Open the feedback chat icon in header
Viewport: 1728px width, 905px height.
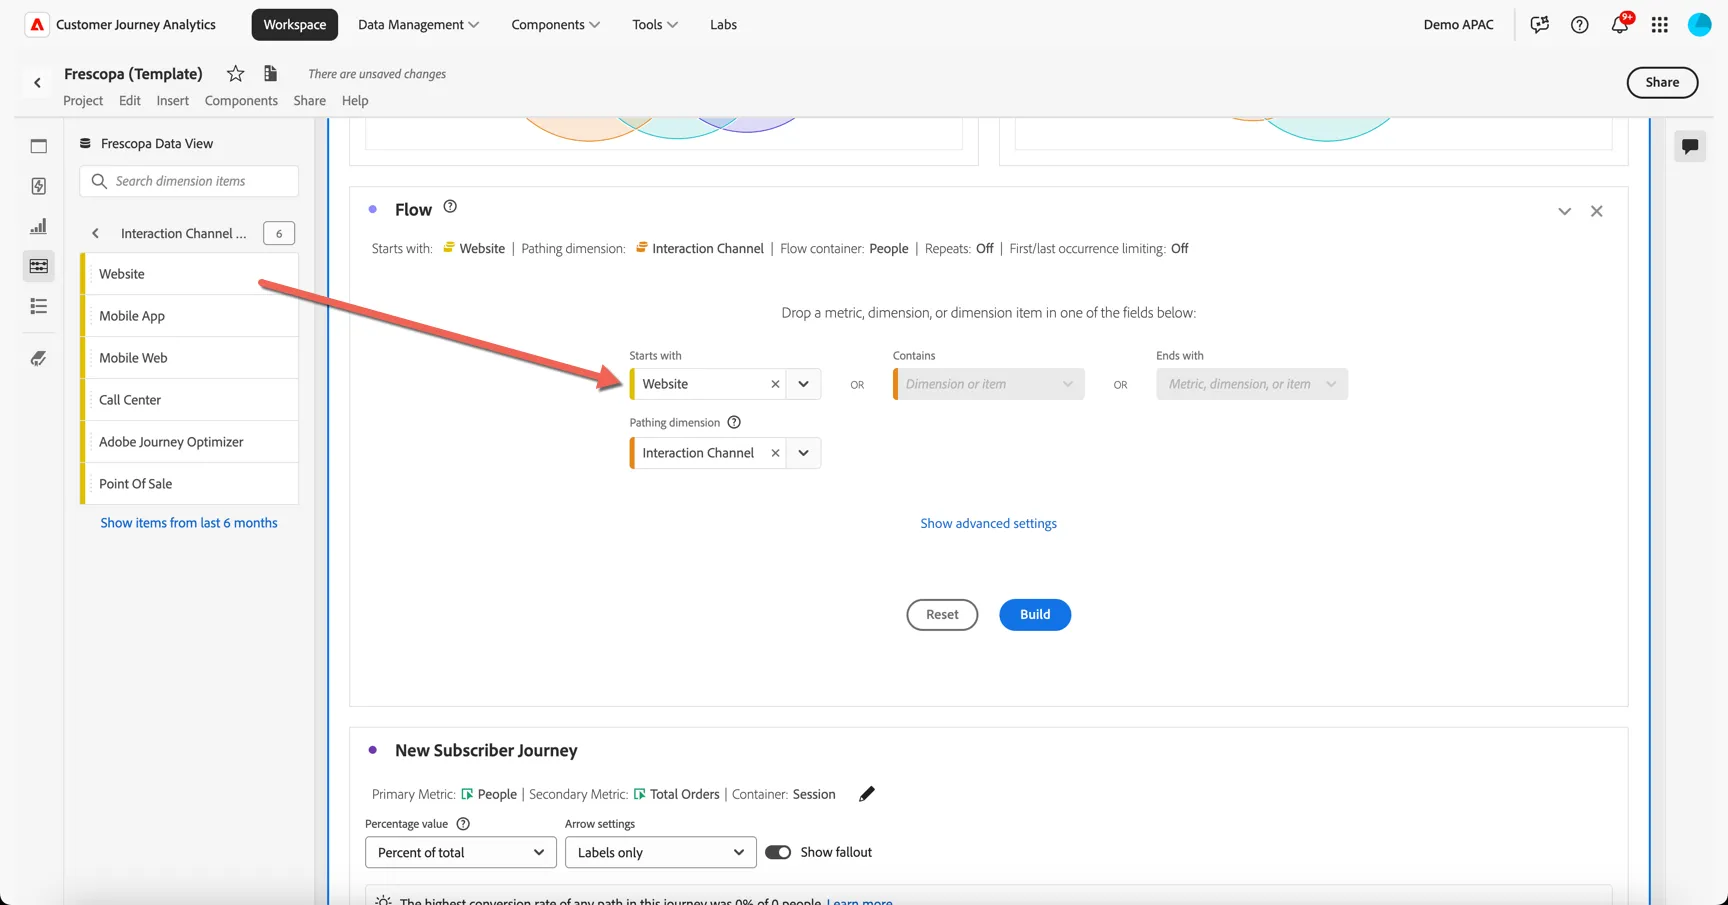pyautogui.click(x=1539, y=25)
